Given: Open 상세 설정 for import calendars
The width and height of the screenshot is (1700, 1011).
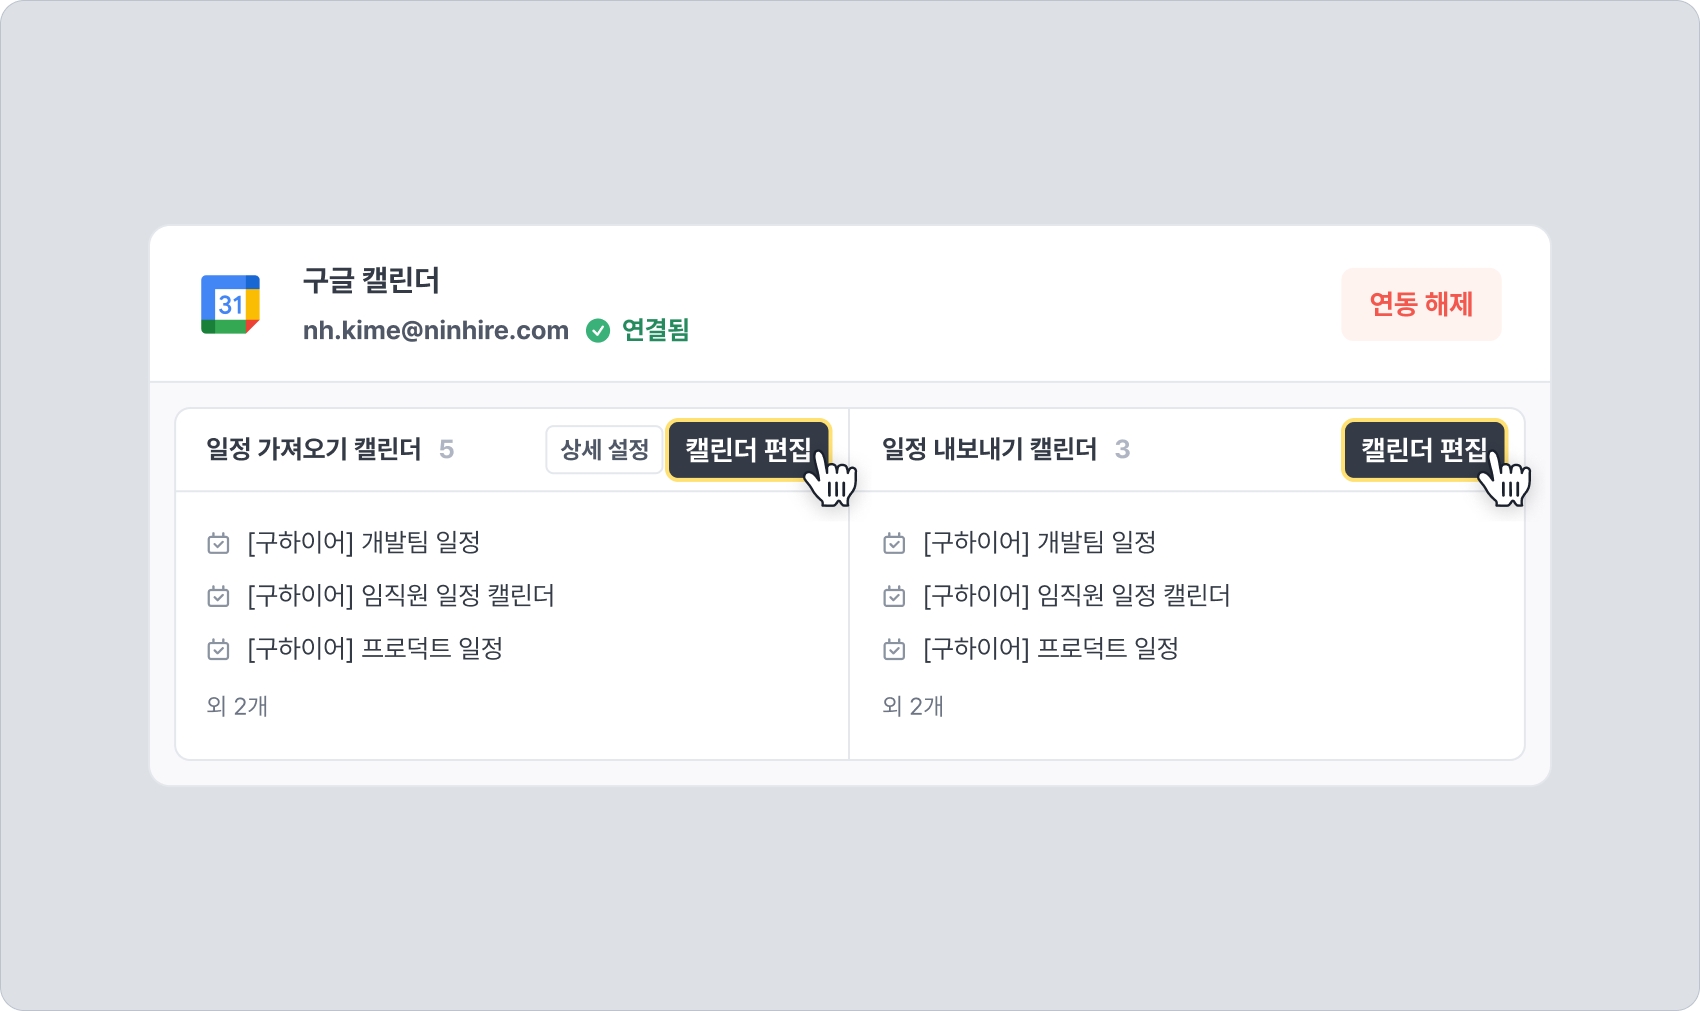Looking at the screenshot, I should click(604, 450).
